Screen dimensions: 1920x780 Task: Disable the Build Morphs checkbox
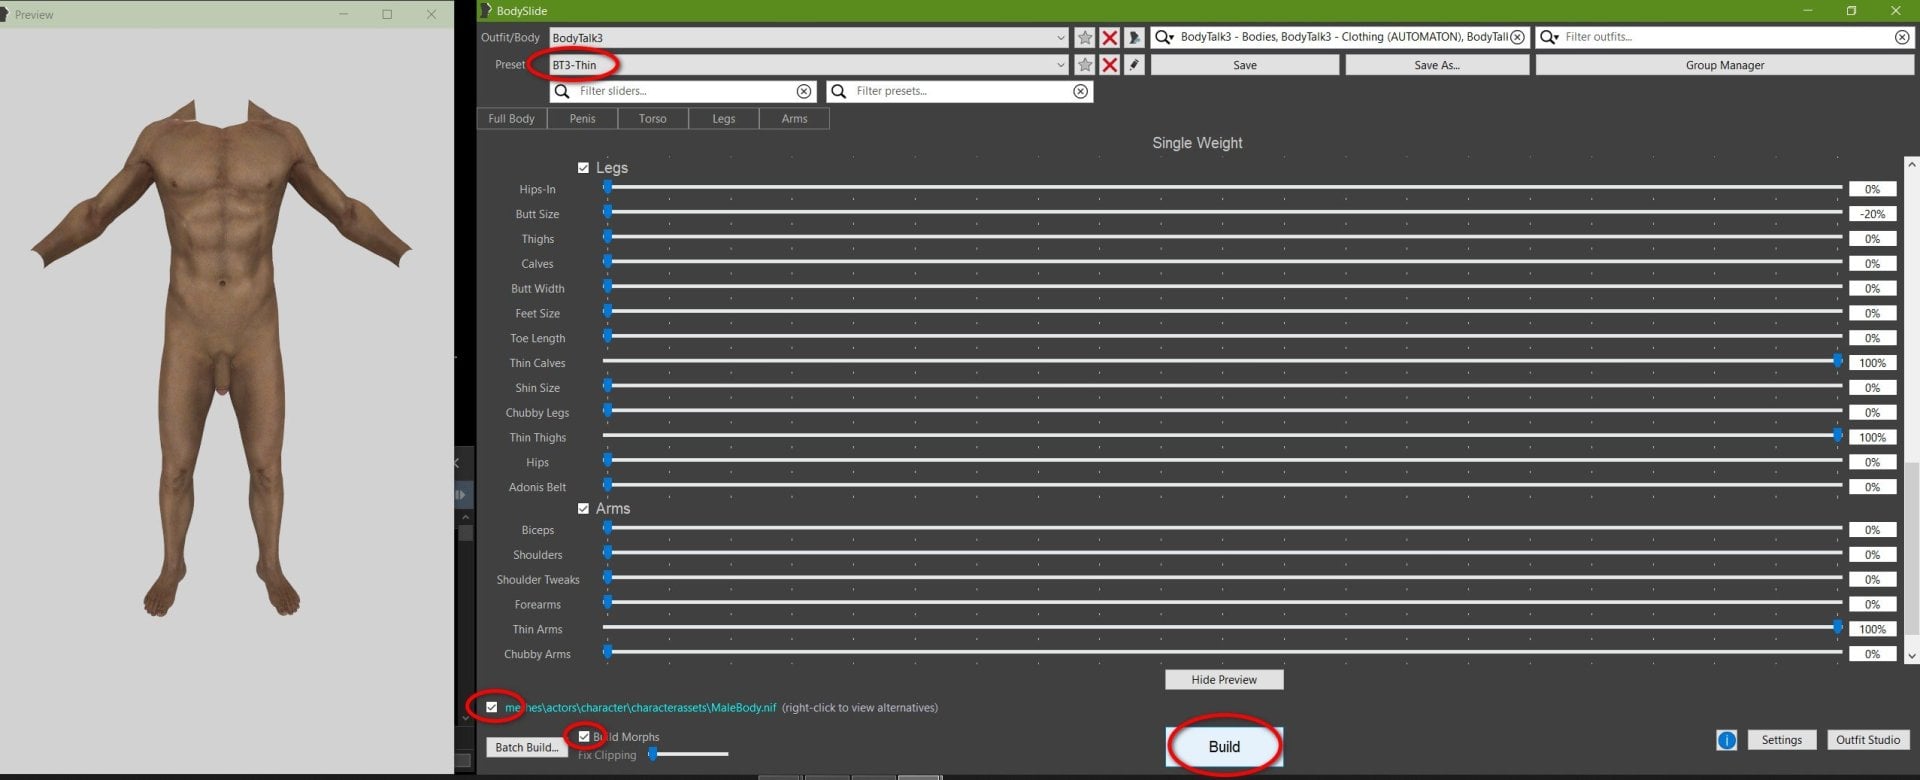click(584, 737)
